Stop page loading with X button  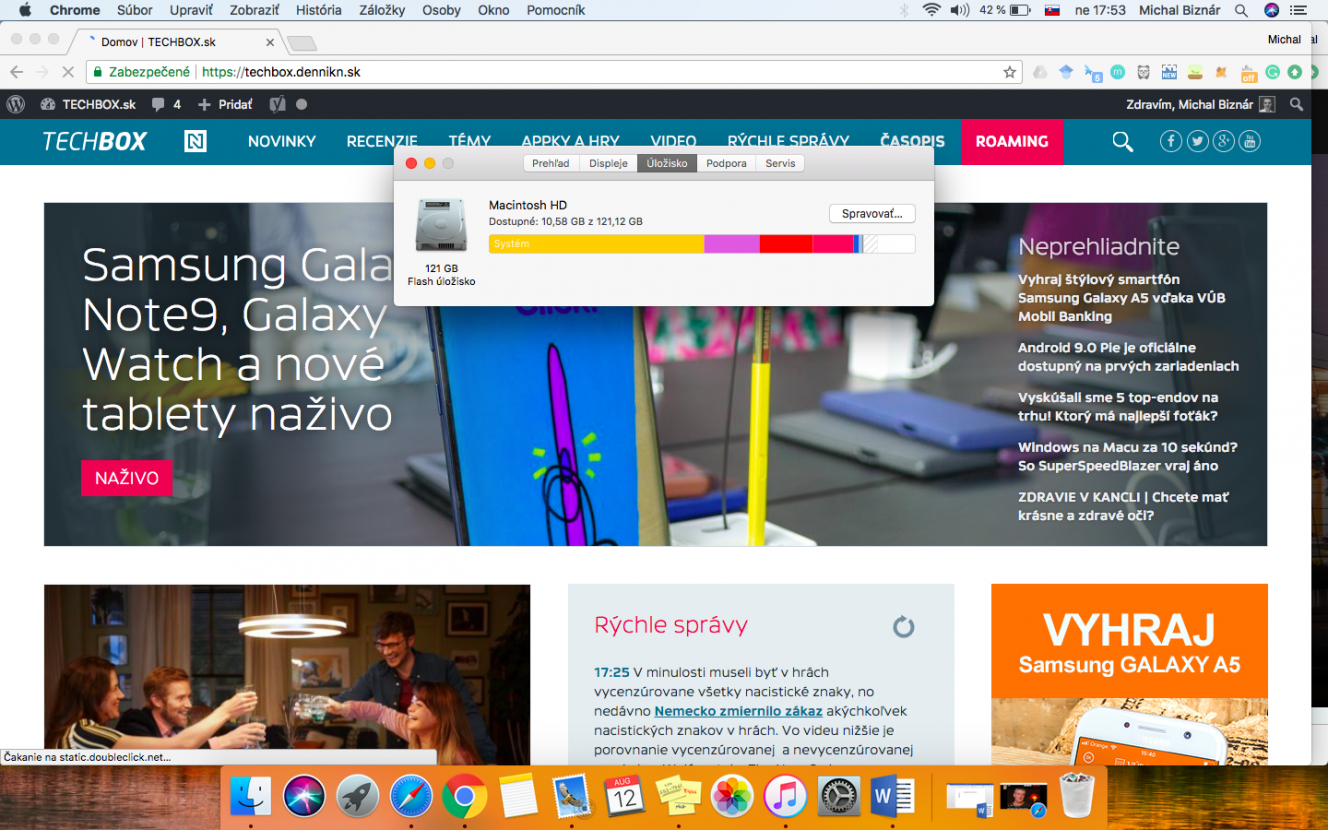point(67,72)
